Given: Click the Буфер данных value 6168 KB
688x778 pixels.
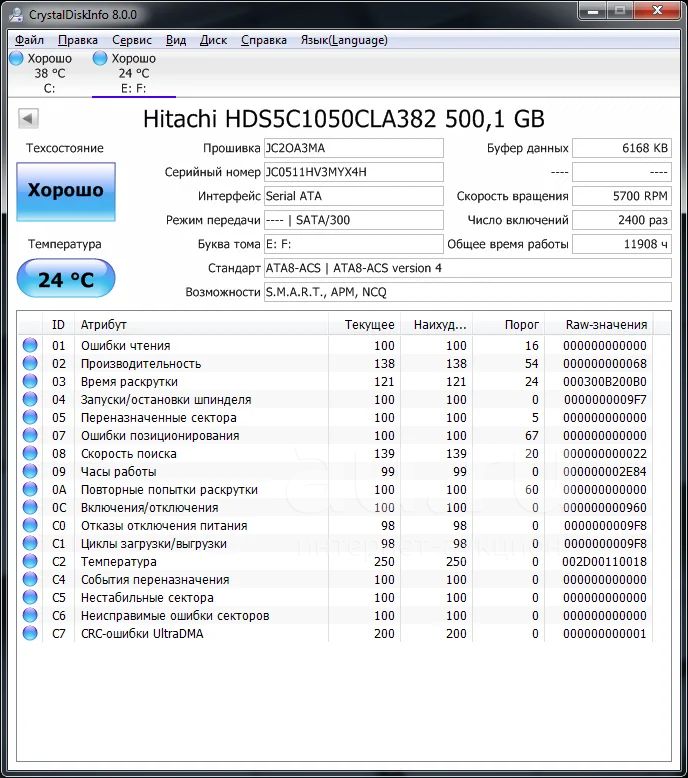Looking at the screenshot, I should 622,148.
